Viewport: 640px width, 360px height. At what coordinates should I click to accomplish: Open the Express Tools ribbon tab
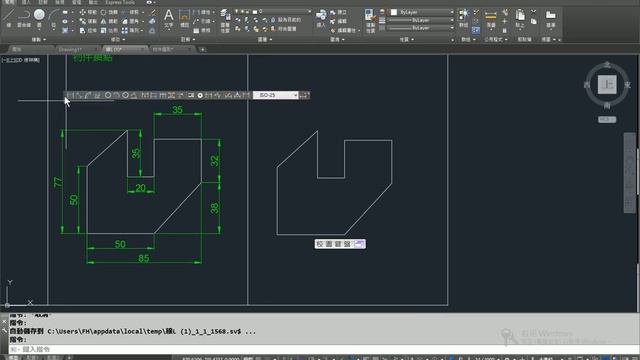[120, 2]
